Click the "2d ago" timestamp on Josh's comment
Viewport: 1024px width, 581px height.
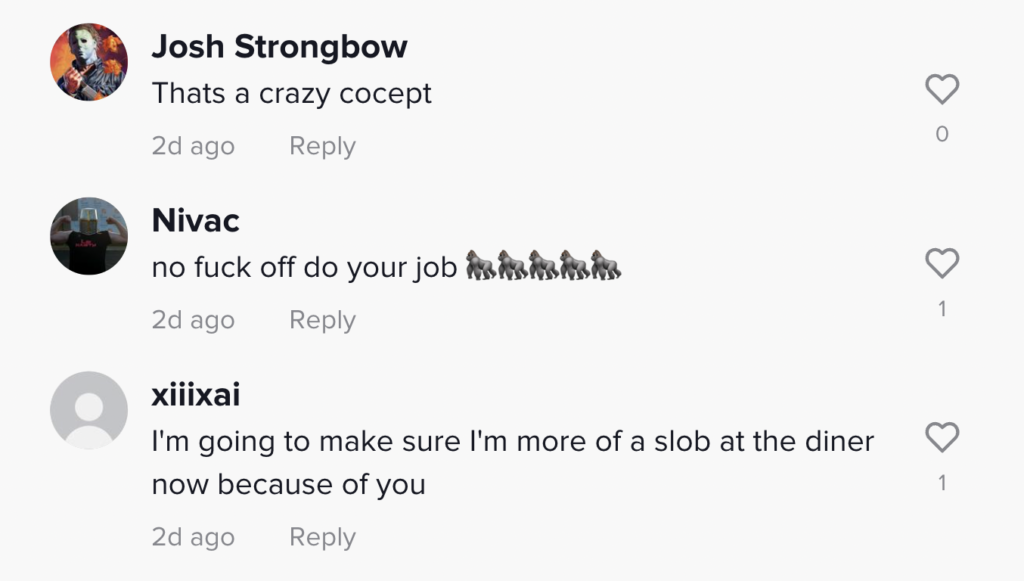coord(193,146)
